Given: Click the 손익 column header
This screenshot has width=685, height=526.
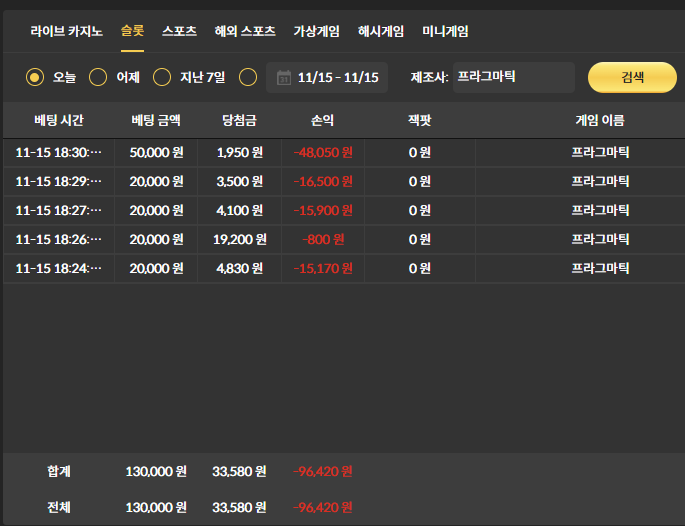Looking at the screenshot, I should (x=322, y=120).
